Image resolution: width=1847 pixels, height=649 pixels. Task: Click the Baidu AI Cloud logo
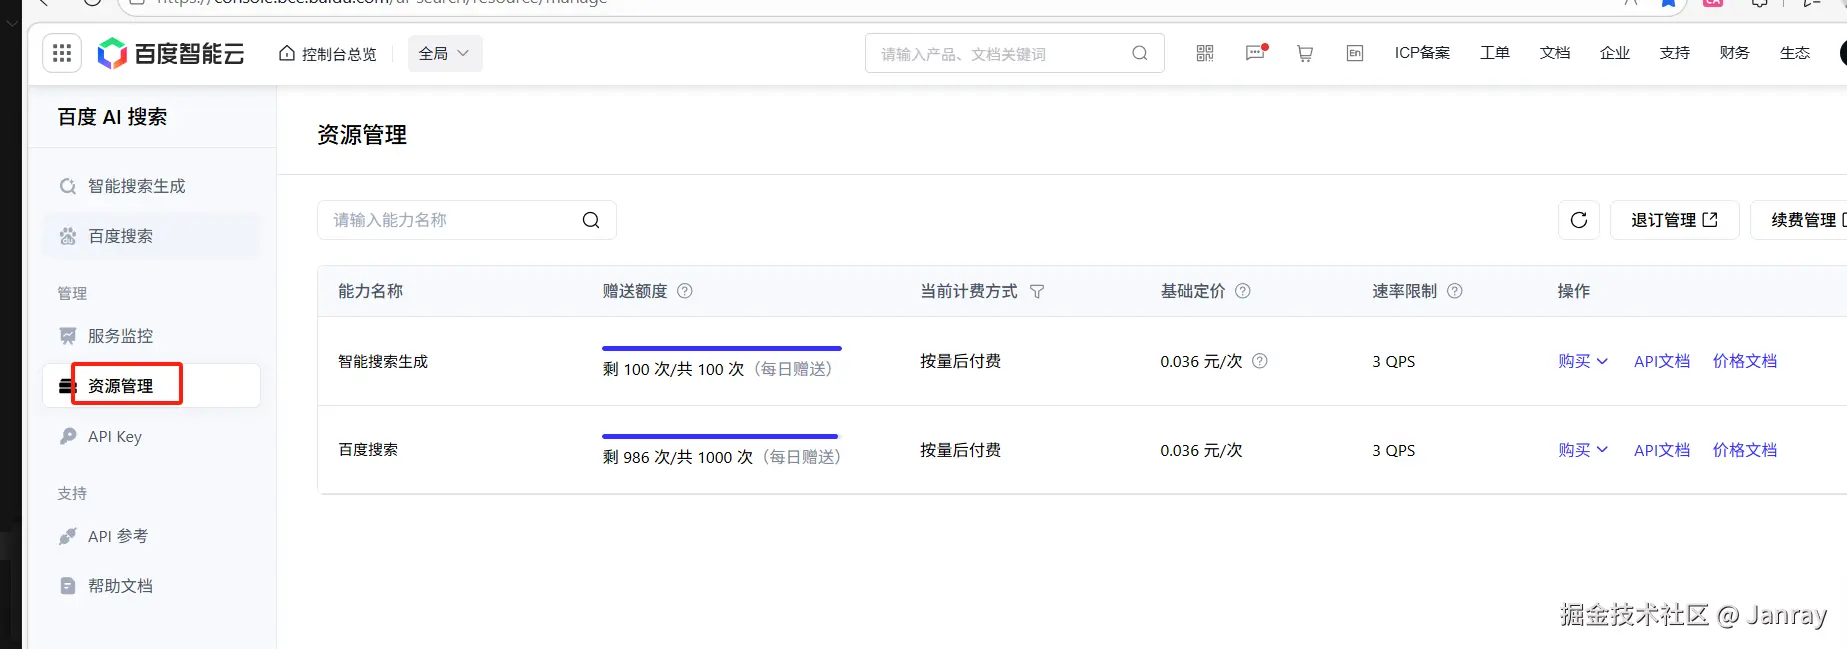(170, 53)
